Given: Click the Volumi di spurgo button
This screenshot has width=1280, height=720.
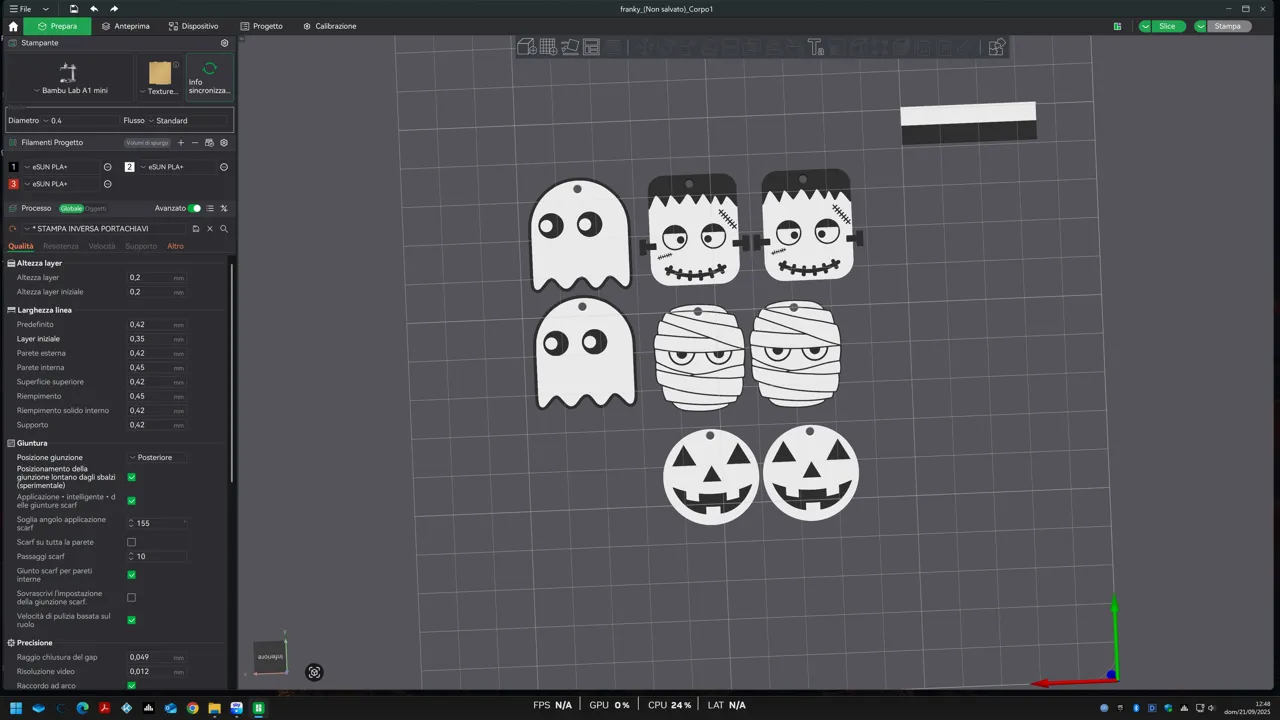Looking at the screenshot, I should click(x=147, y=143).
